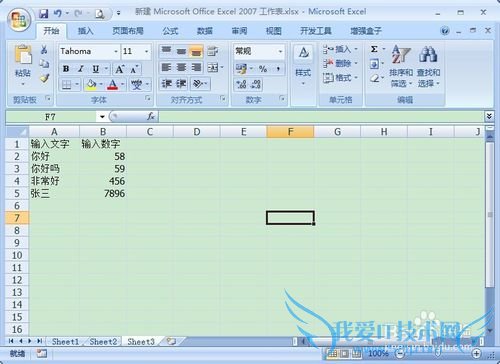500x364 pixels.
Task: Click the text orientation icon
Action: coord(198,84)
